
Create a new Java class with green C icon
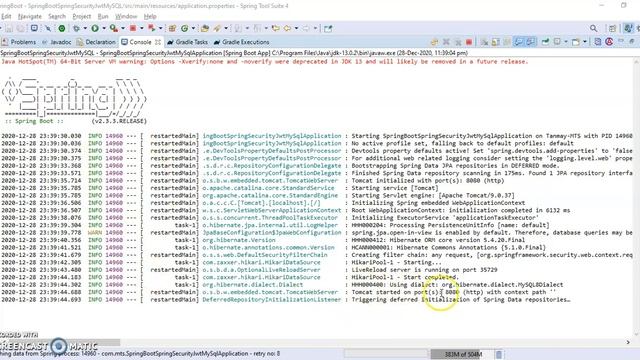coord(184,28)
